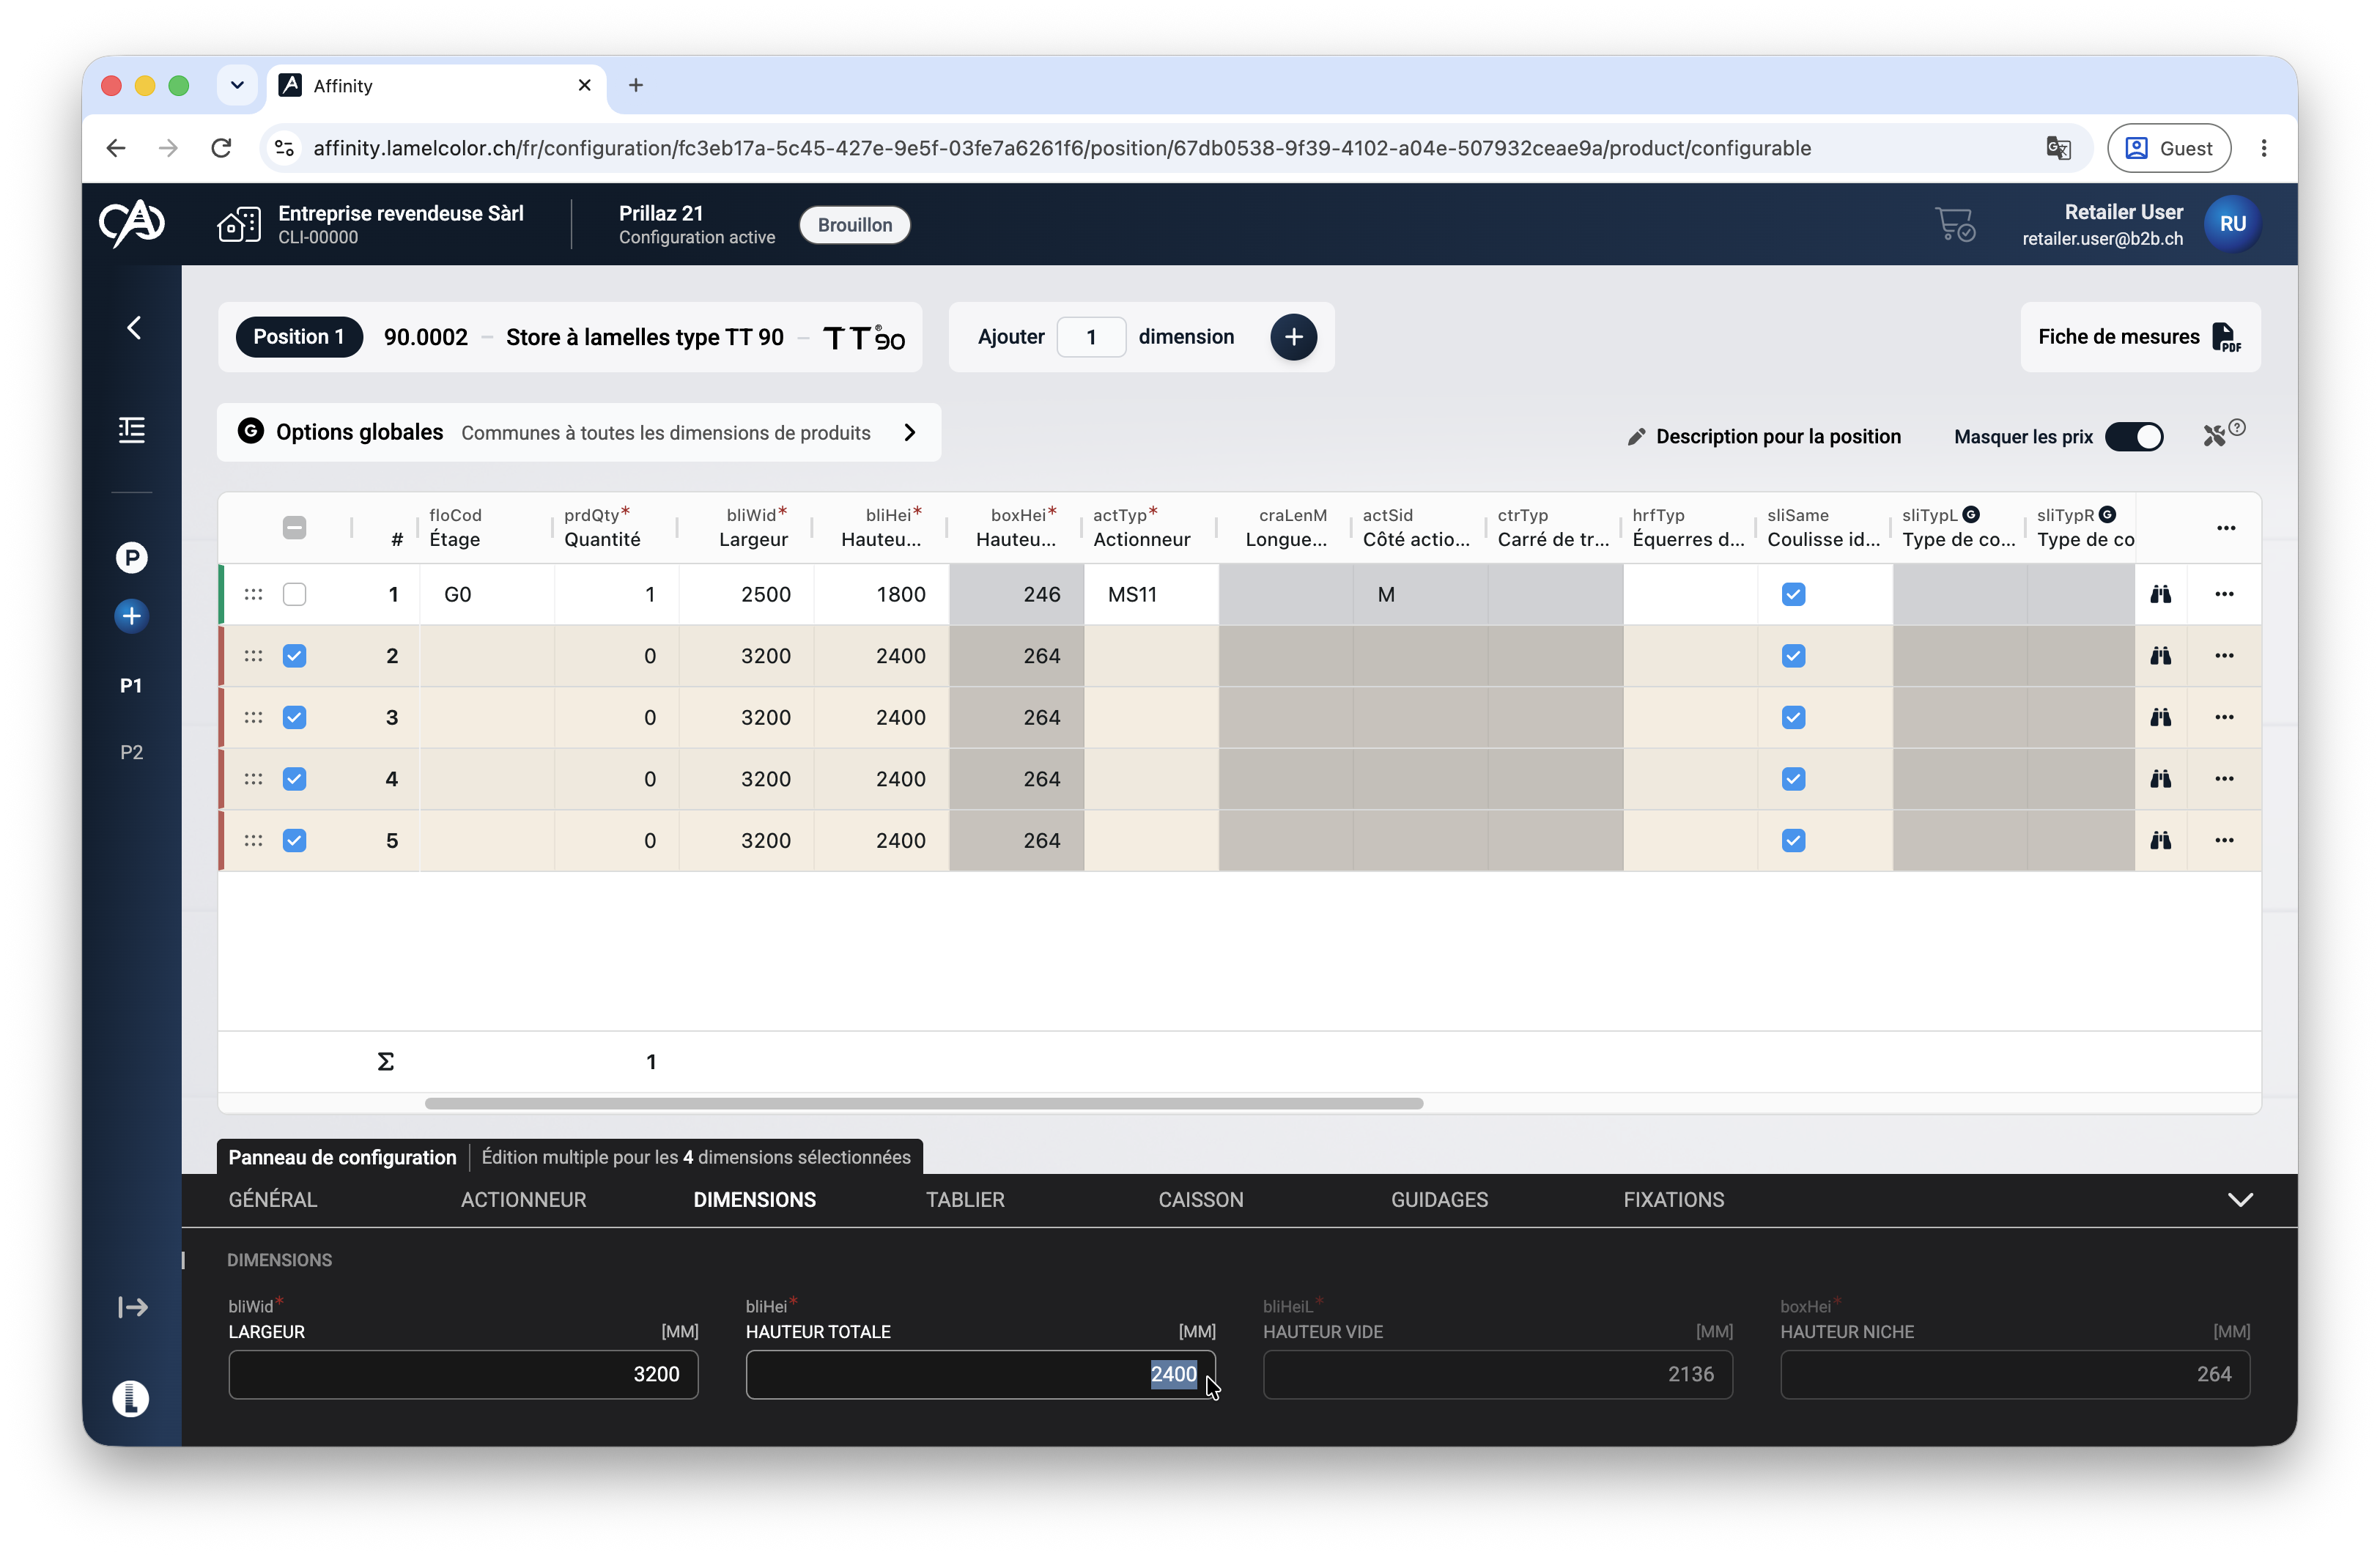The height and width of the screenshot is (1555, 2380).
Task: Switch to the ACTIONNEUR tab
Action: [x=523, y=1200]
